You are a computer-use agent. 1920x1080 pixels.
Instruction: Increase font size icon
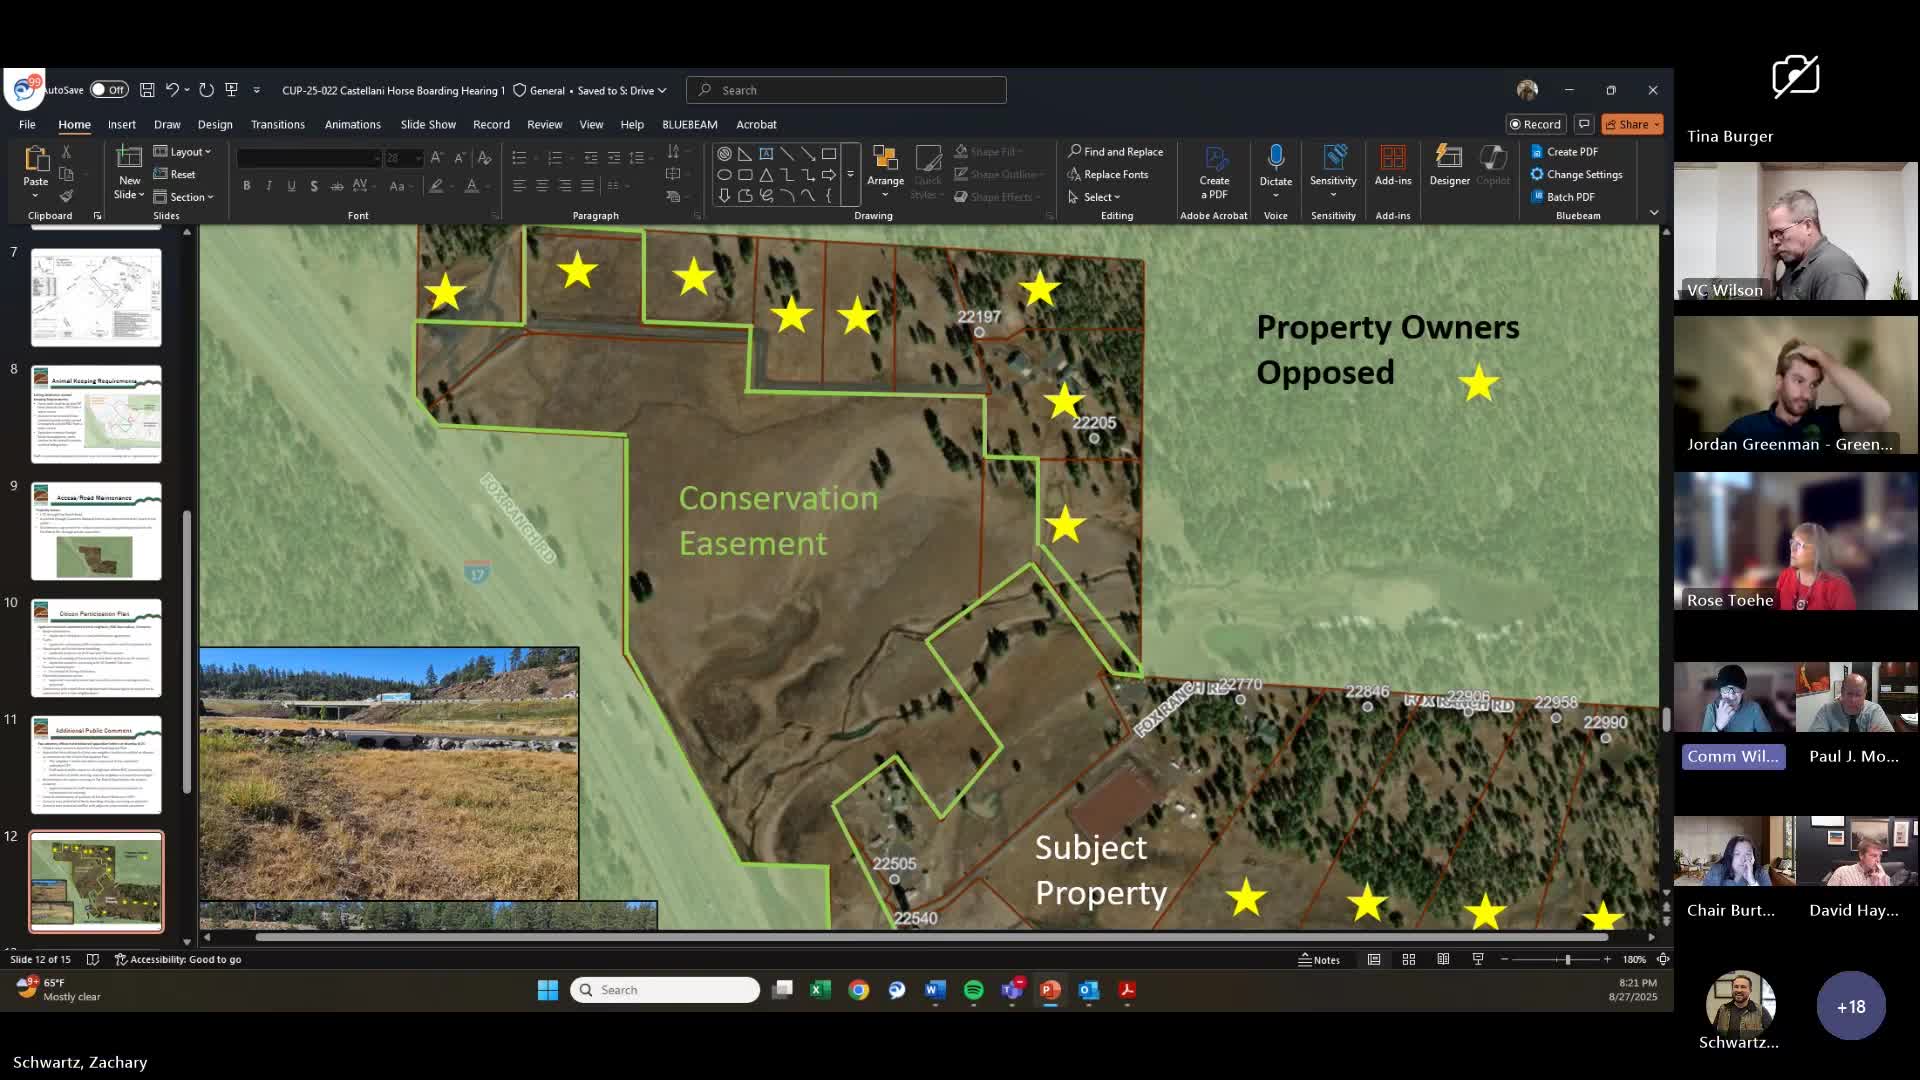point(437,158)
